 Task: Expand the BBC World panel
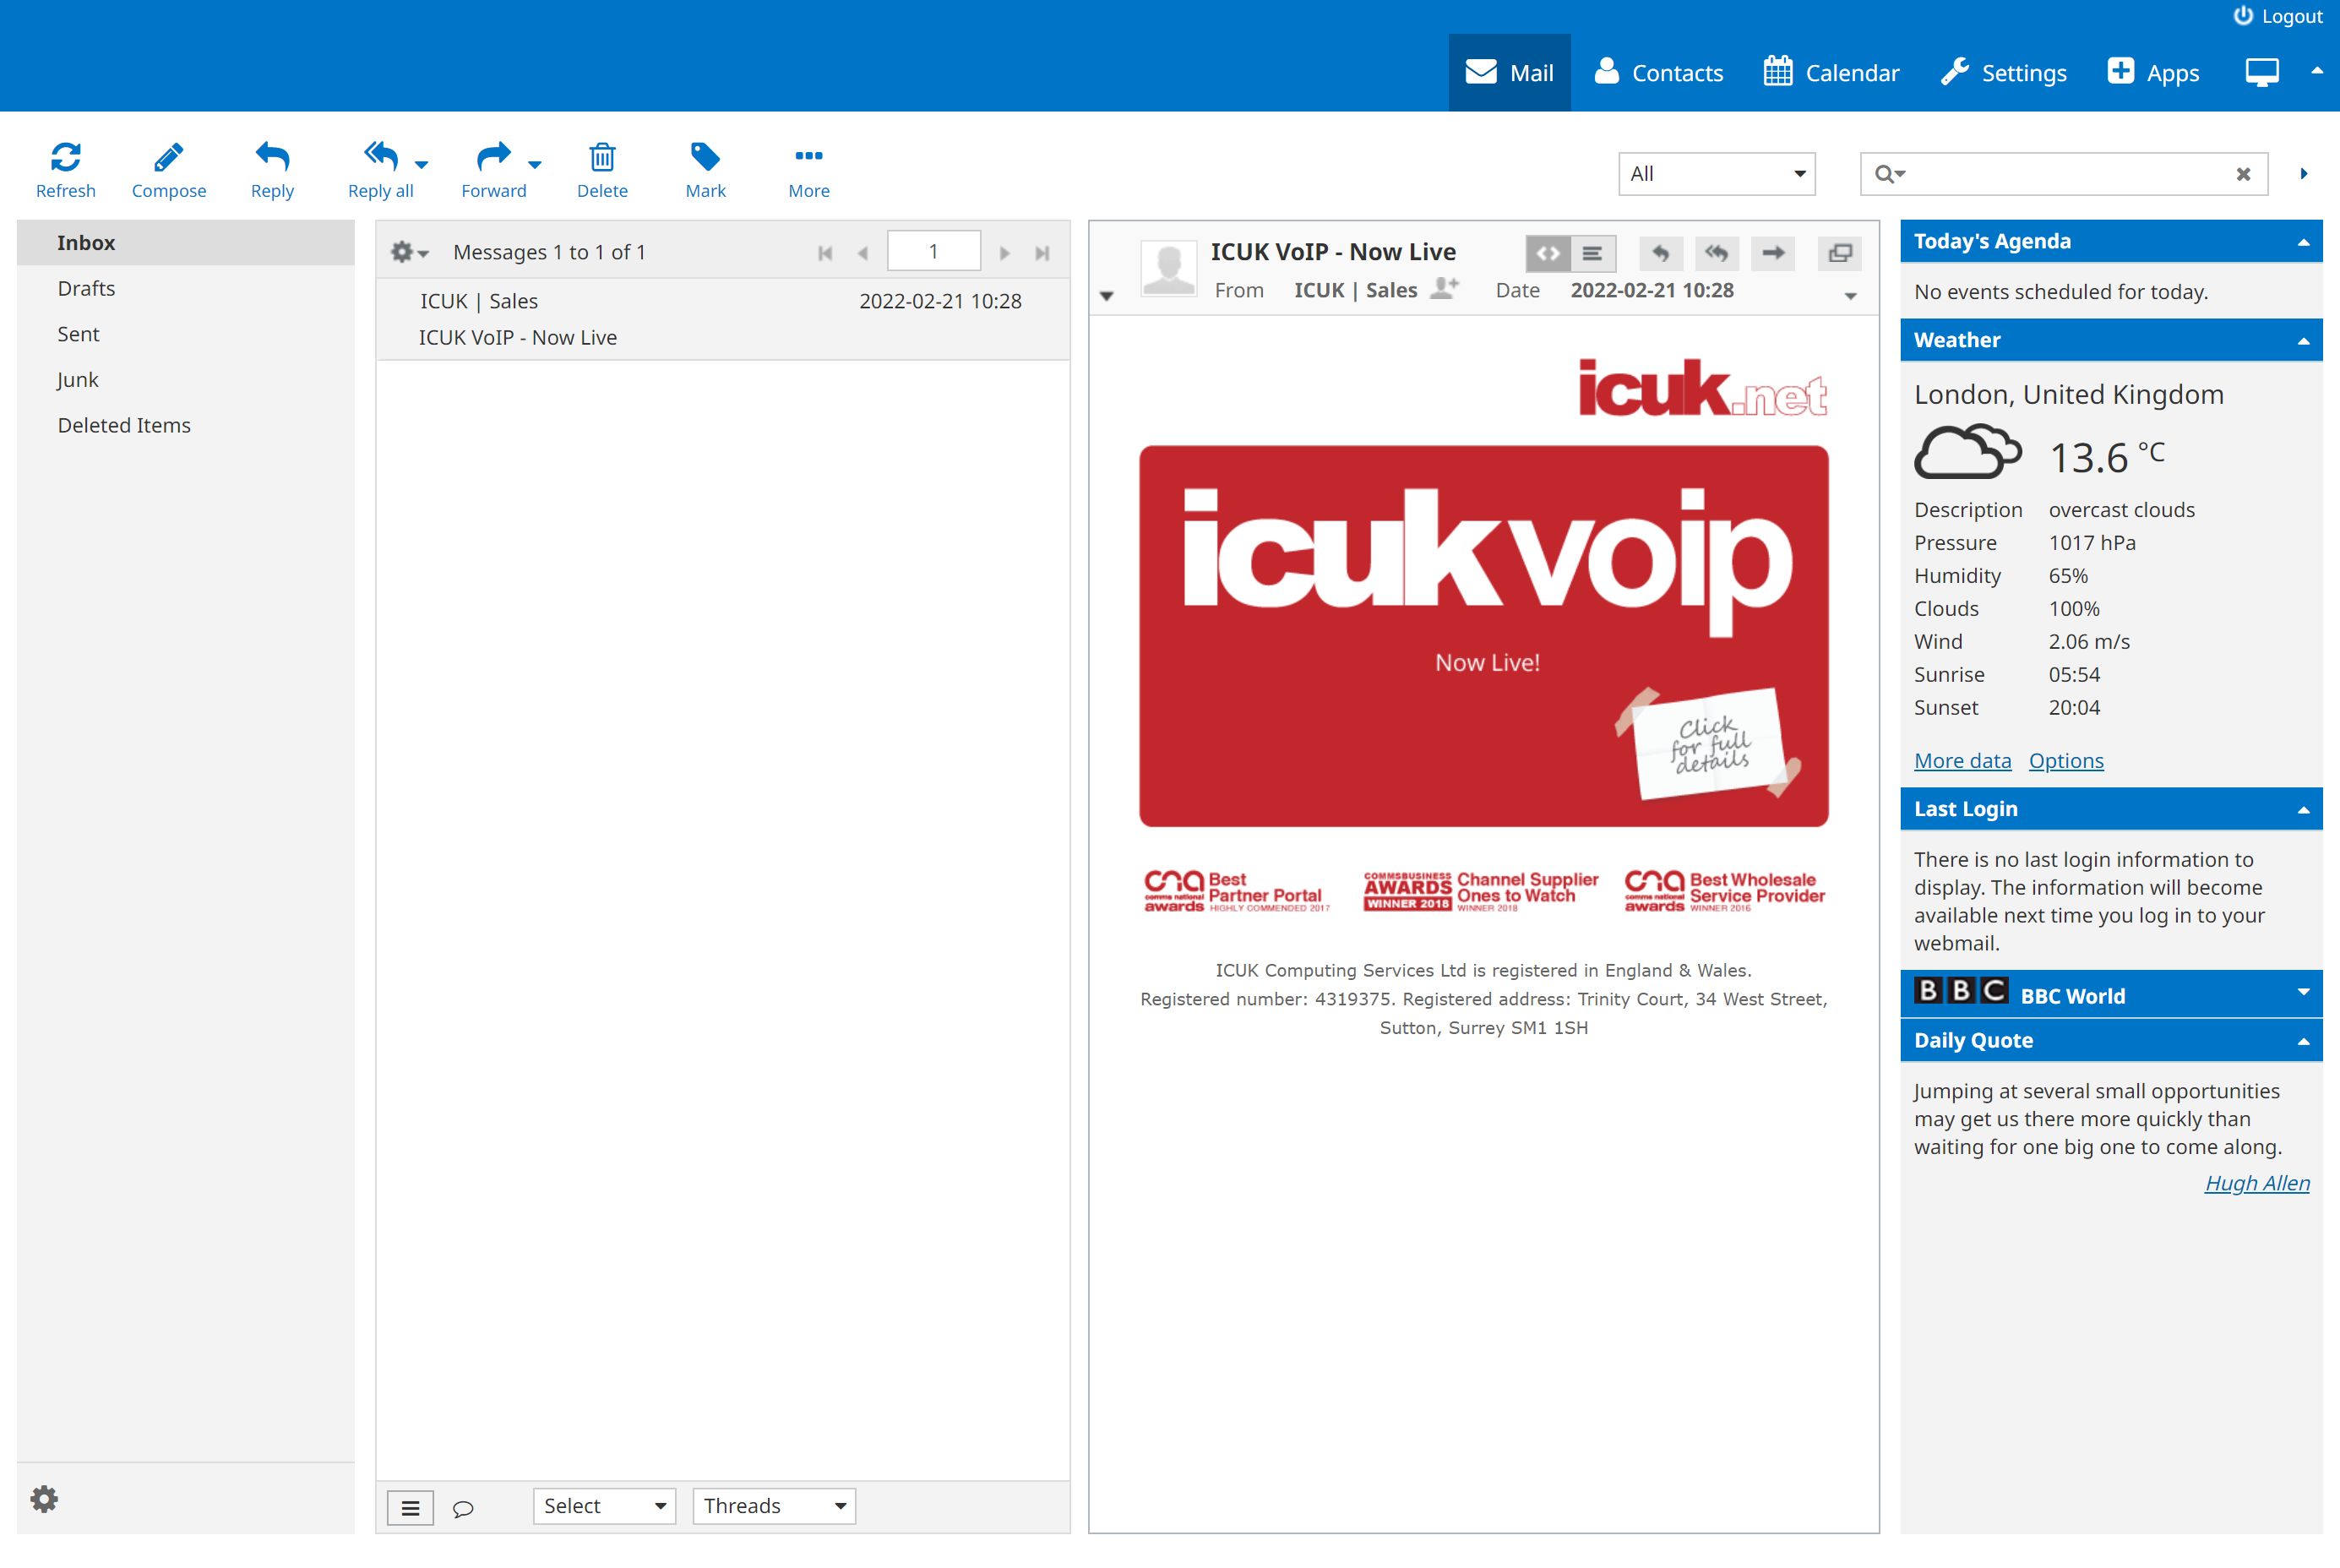2303,992
